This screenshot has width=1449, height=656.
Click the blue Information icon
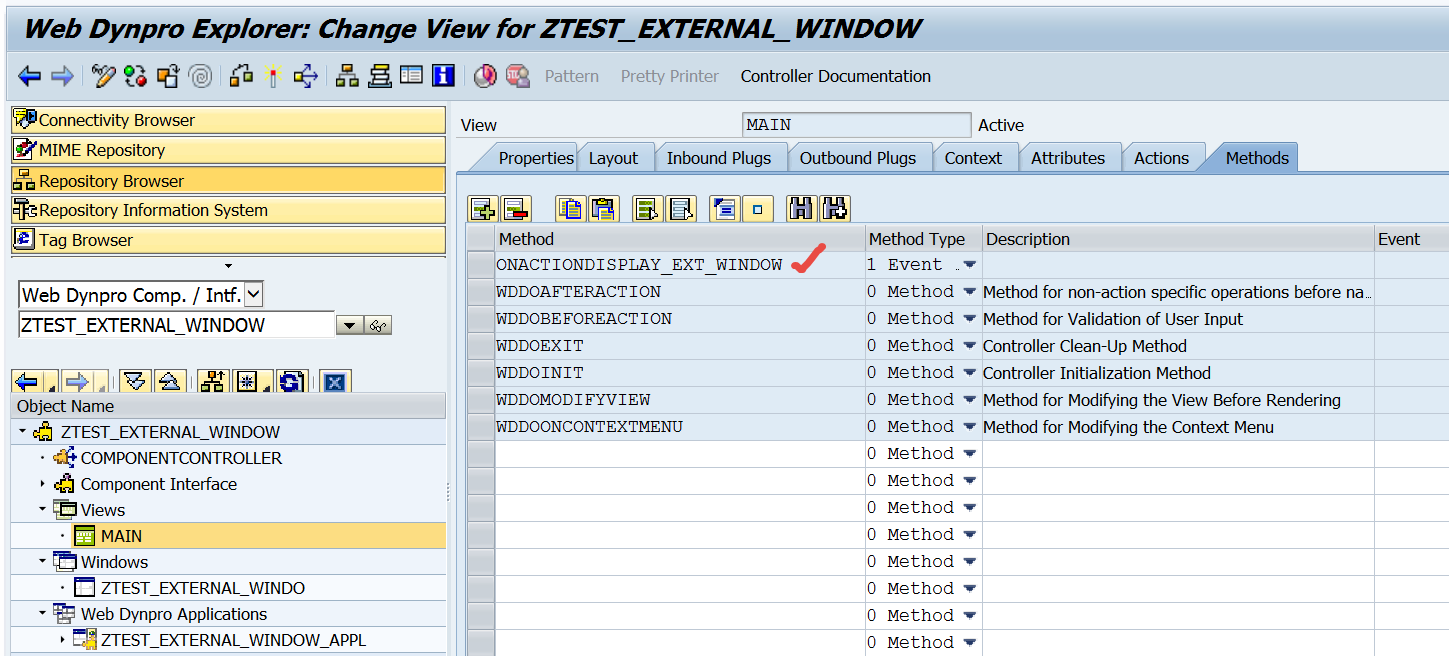443,76
